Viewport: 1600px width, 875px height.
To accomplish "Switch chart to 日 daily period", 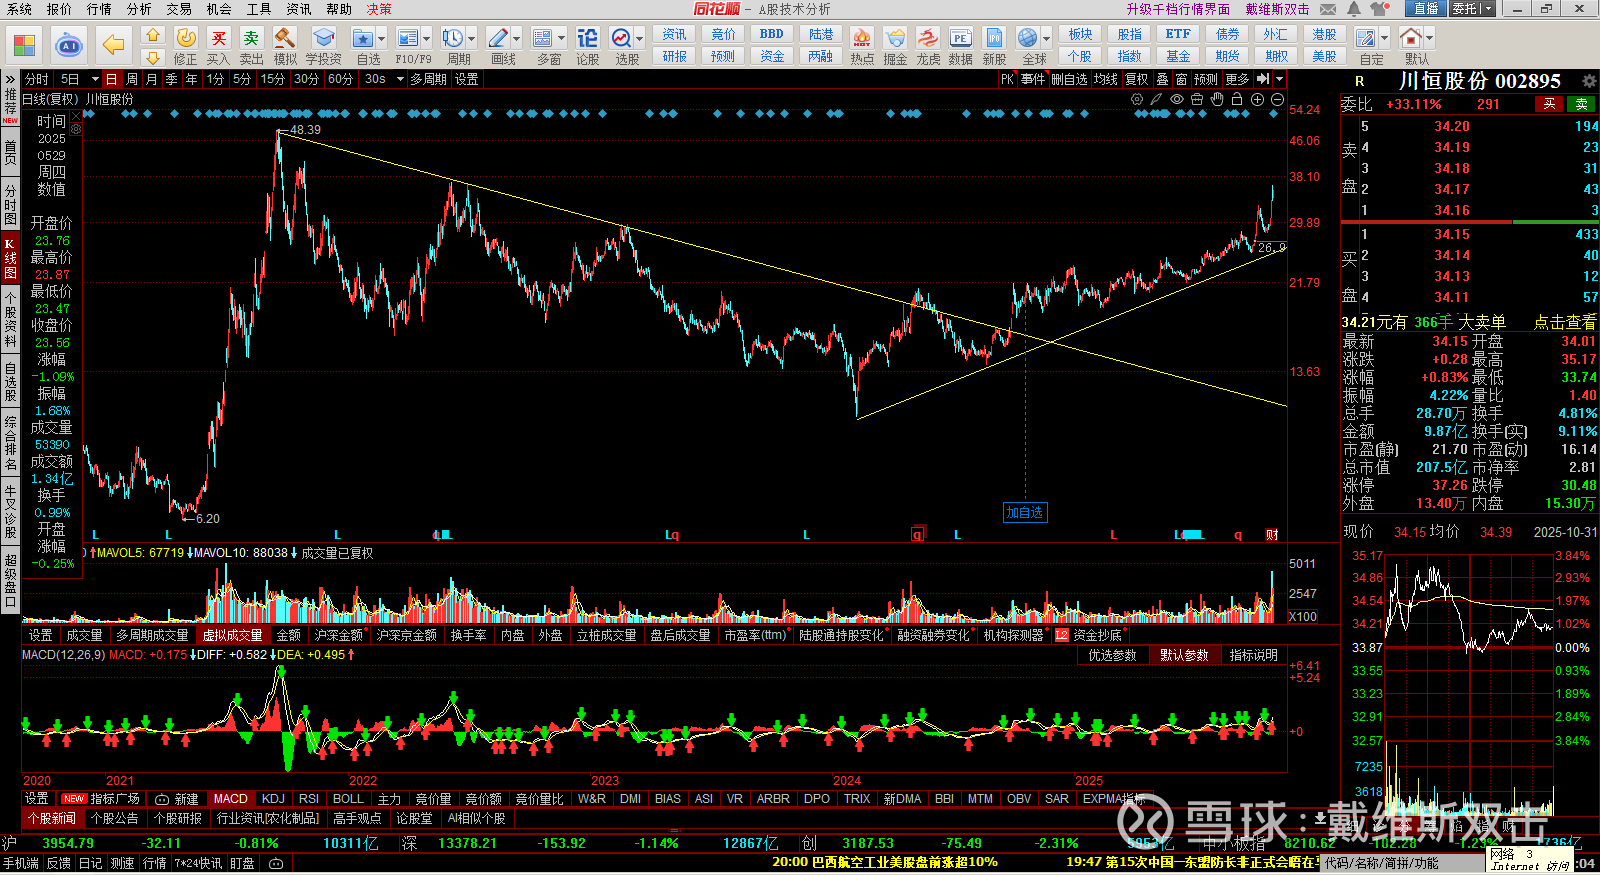I will (x=111, y=79).
